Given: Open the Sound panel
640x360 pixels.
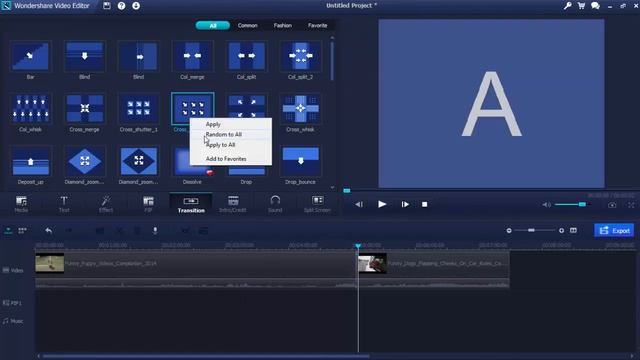Looking at the screenshot, I should point(275,204).
